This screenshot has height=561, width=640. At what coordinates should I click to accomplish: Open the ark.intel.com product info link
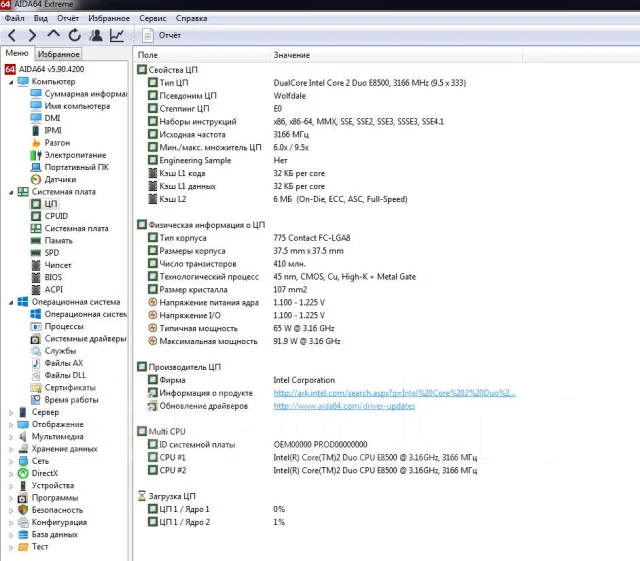pos(394,393)
